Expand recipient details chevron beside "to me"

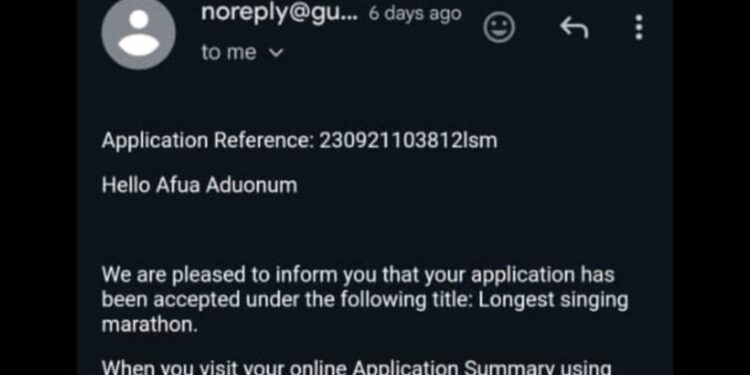pyautogui.click(x=276, y=53)
